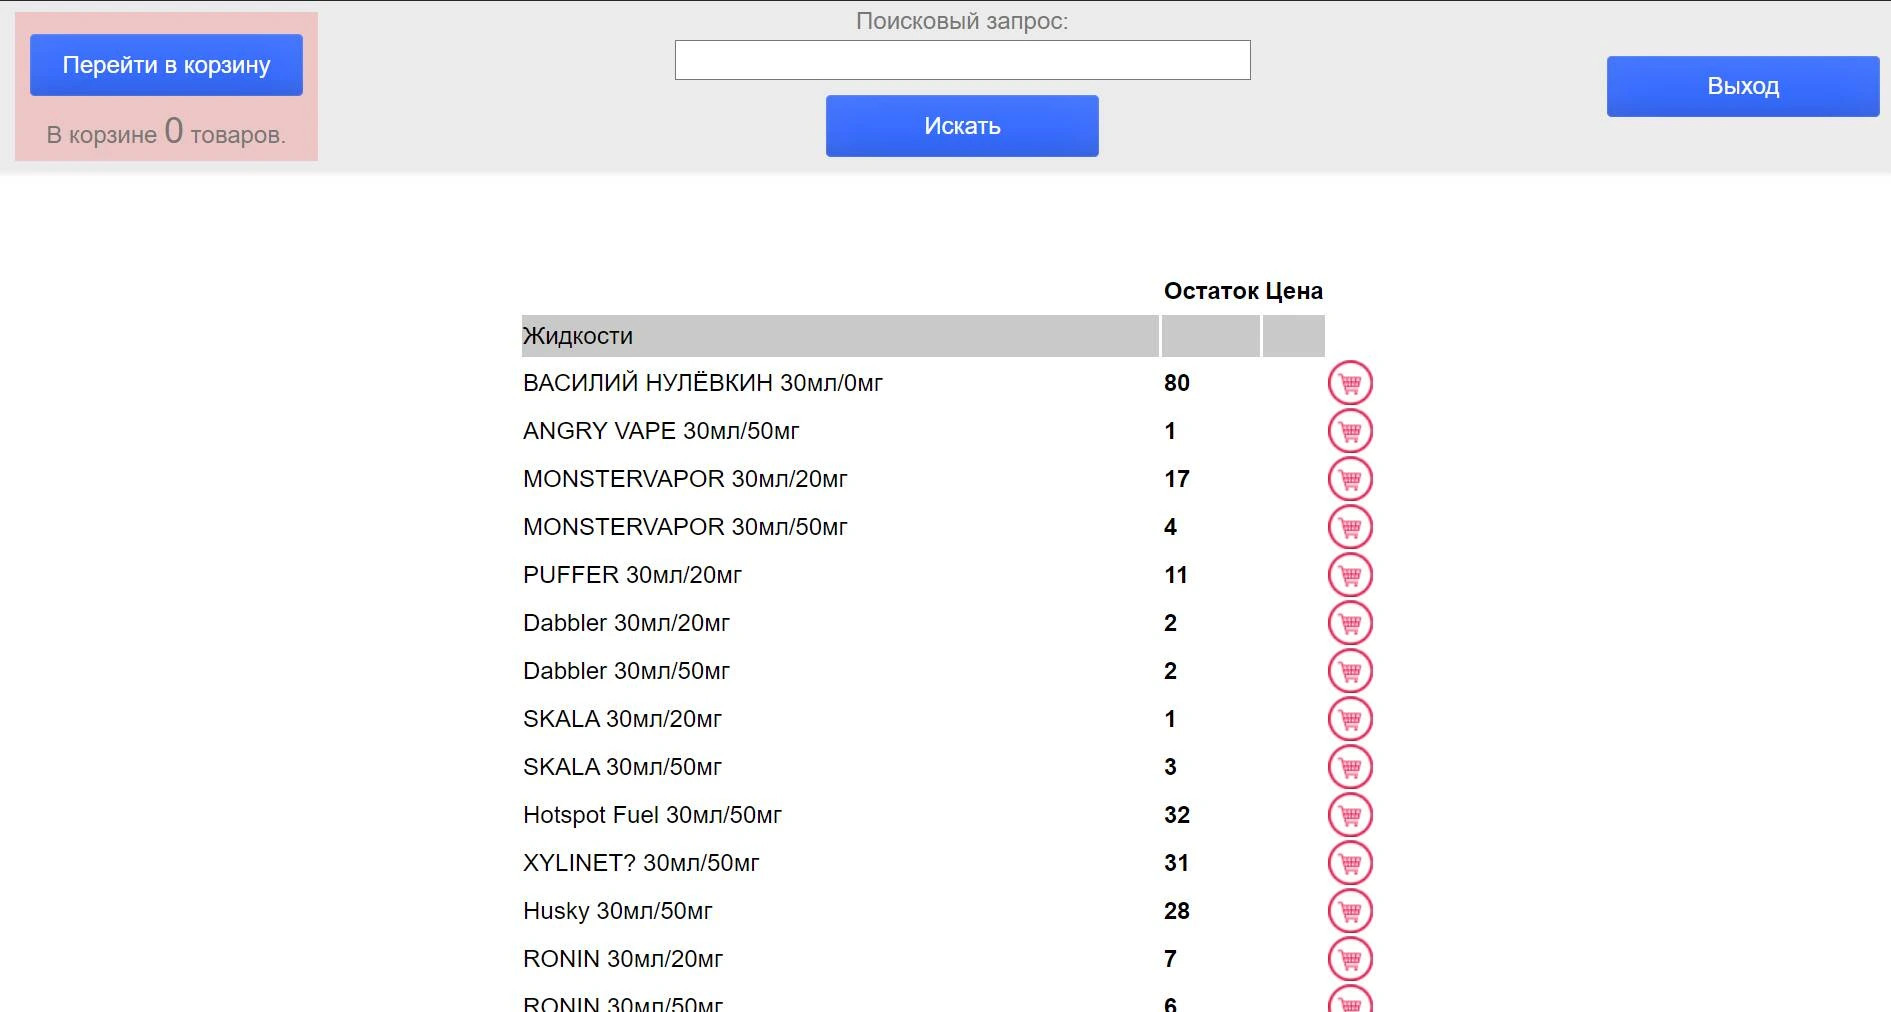The height and width of the screenshot is (1012, 1891).
Task: Open cart with Перейти в корзину
Action: click(x=166, y=65)
